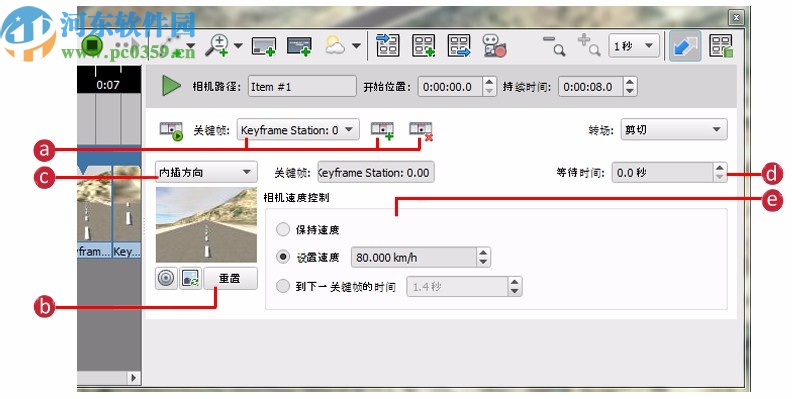792x399 pixels.
Task: Increase 开始位置 with the up arrow
Action: pos(489,82)
